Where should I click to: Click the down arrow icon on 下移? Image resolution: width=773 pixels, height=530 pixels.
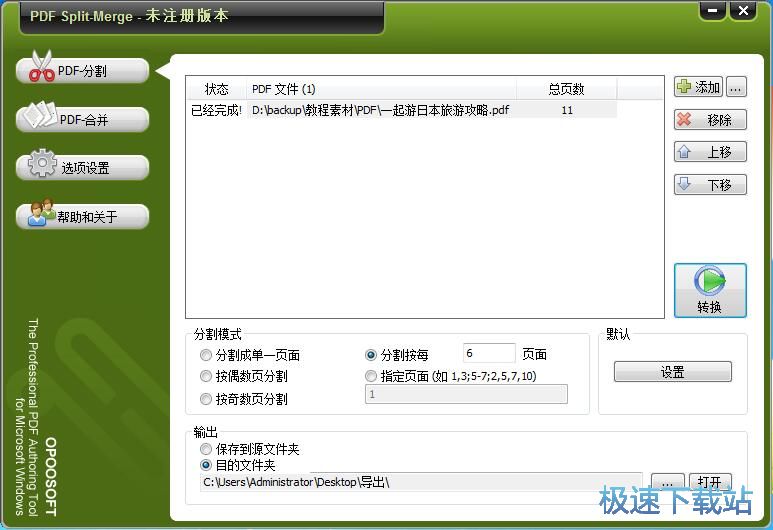pos(684,184)
